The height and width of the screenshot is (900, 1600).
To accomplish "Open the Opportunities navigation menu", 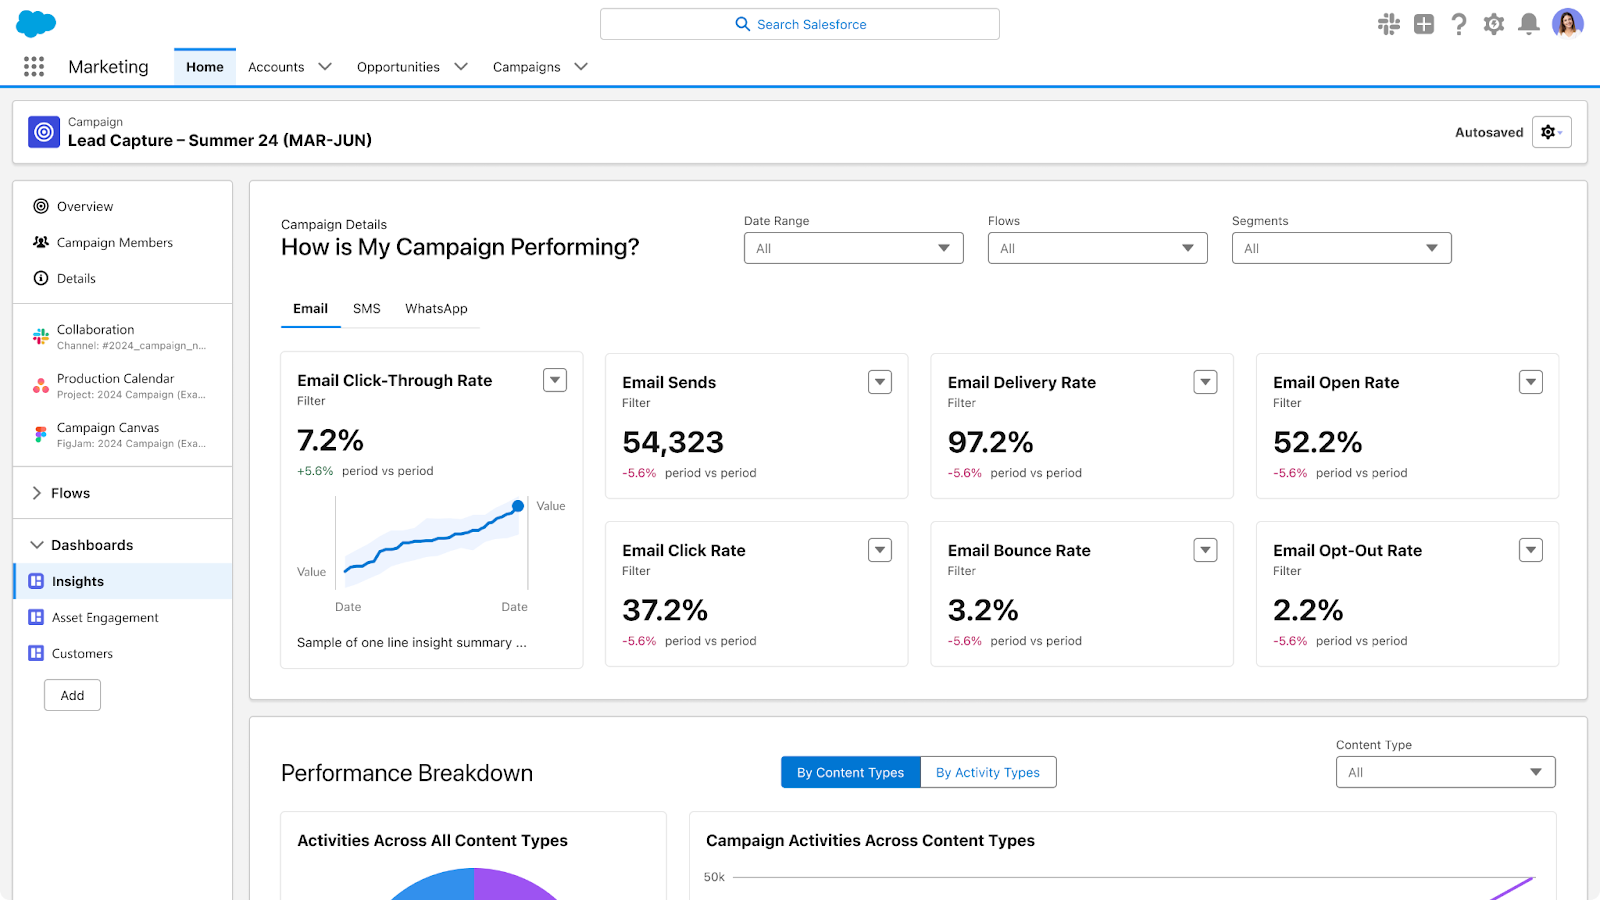I will point(411,66).
